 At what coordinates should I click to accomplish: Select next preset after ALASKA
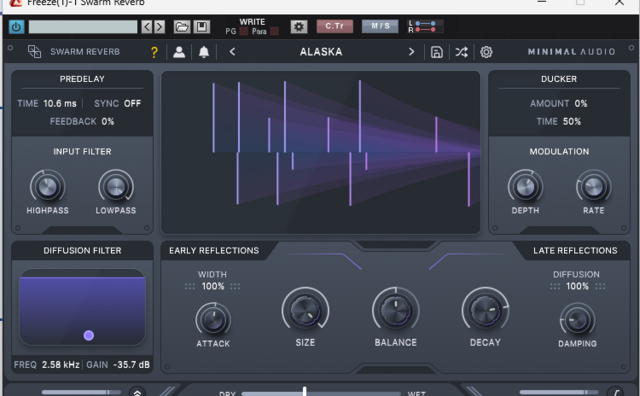411,52
